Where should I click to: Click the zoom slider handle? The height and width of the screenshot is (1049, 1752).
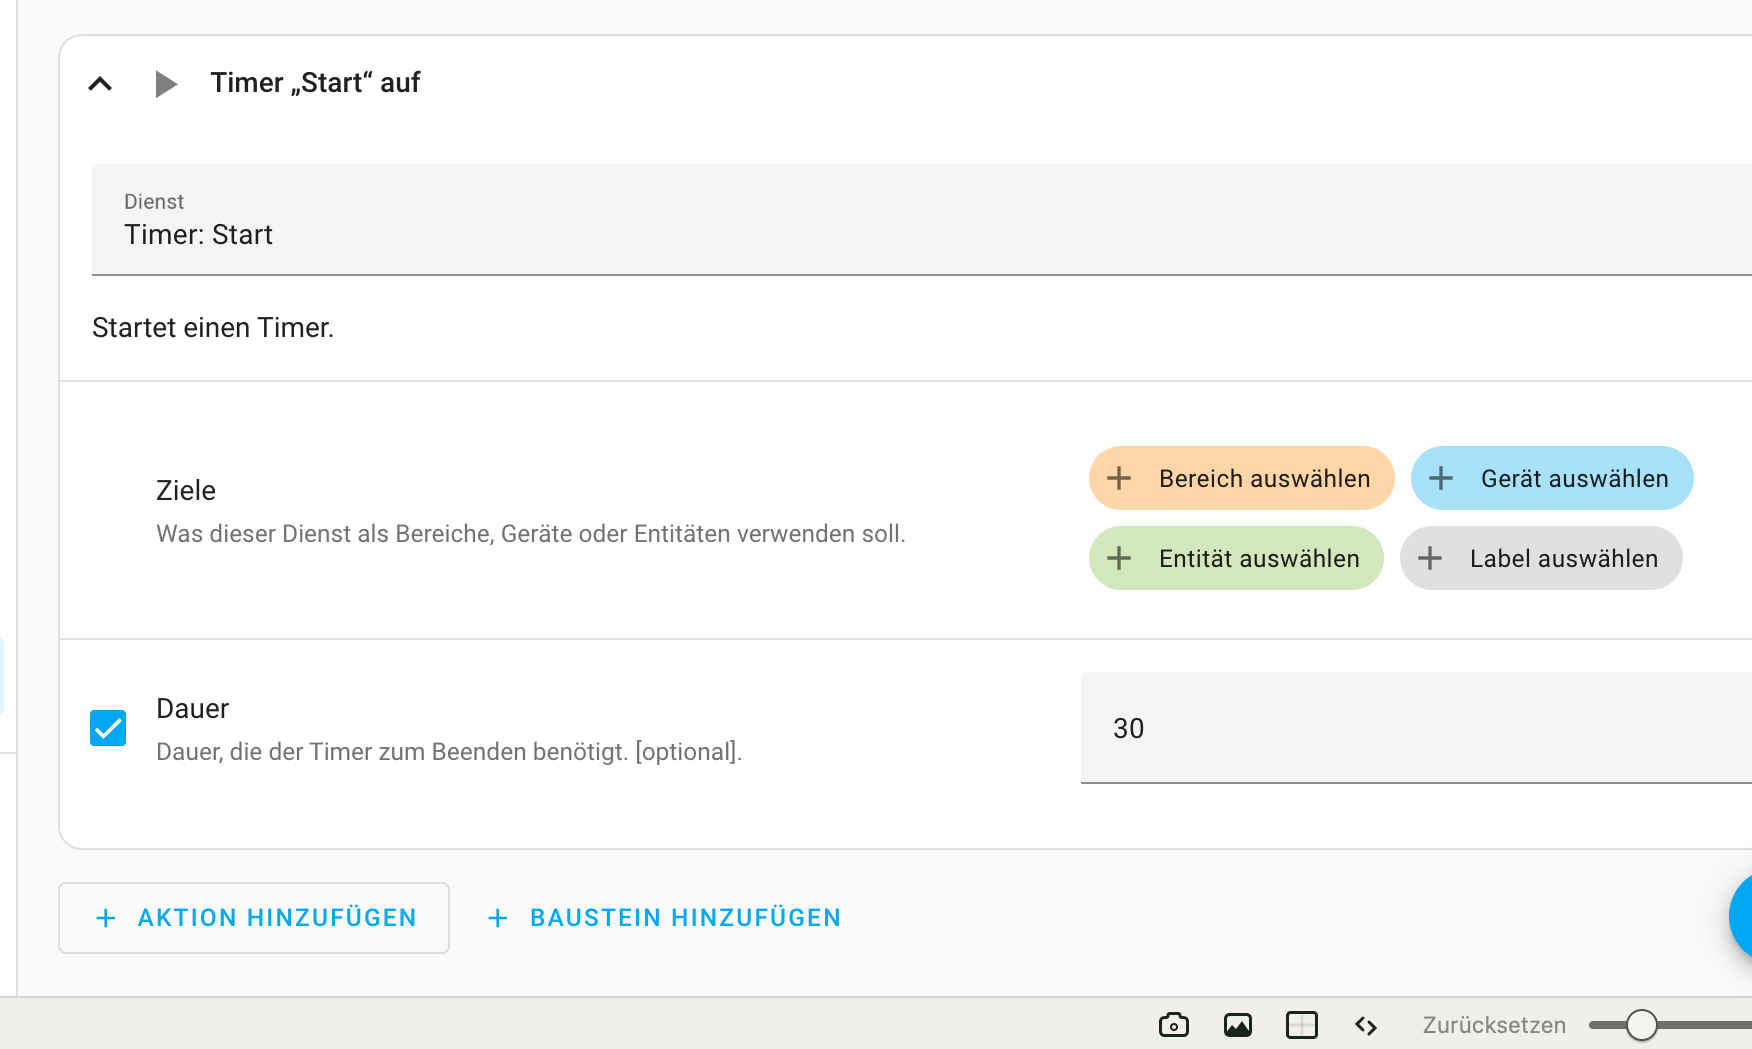pyautogui.click(x=1641, y=1025)
